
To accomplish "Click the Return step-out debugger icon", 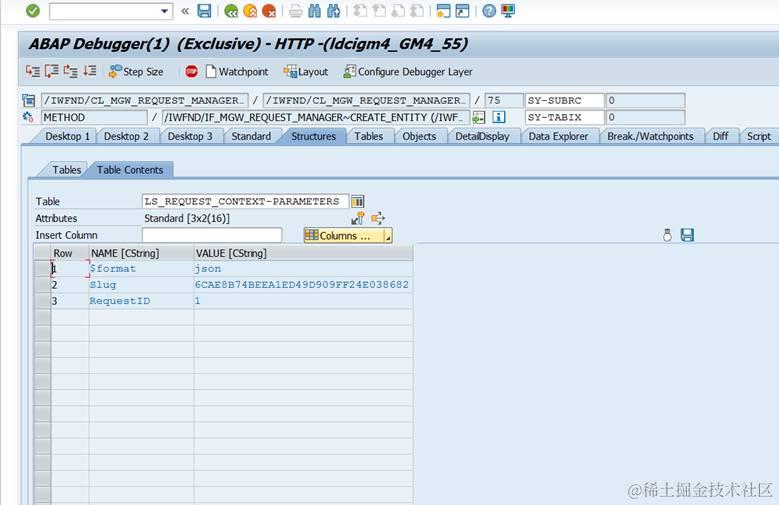I will tap(71, 71).
